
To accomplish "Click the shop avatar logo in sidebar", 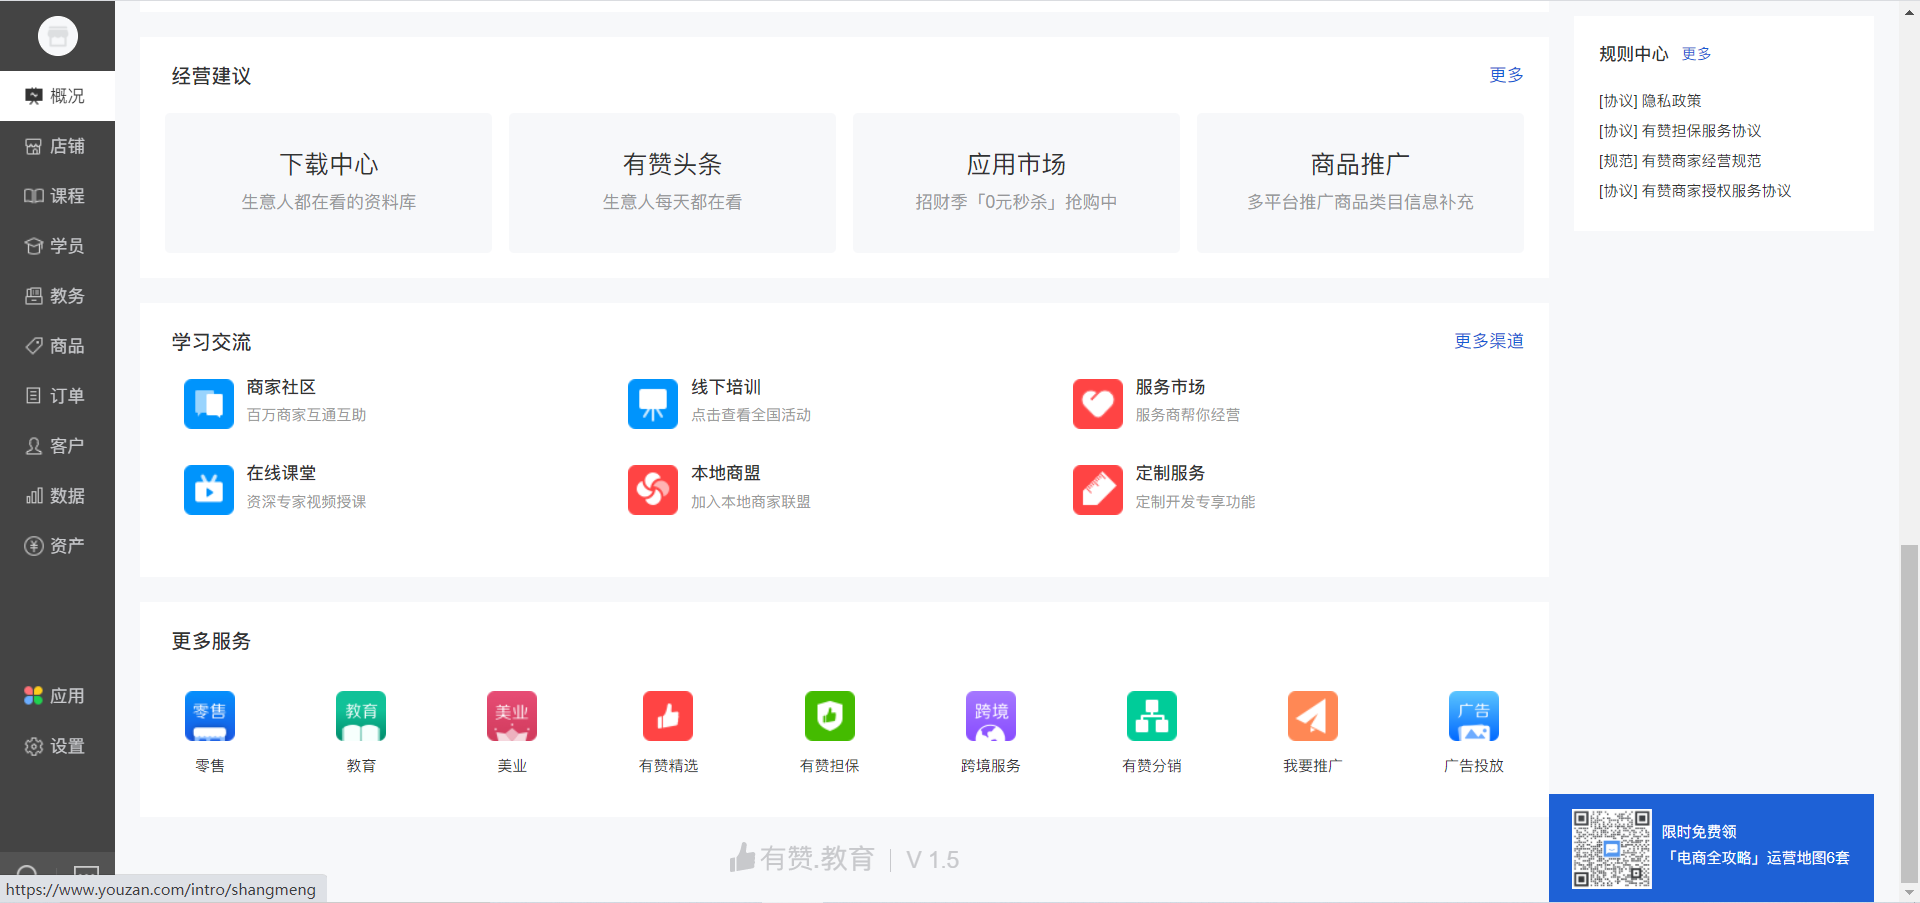I will pos(58,37).
